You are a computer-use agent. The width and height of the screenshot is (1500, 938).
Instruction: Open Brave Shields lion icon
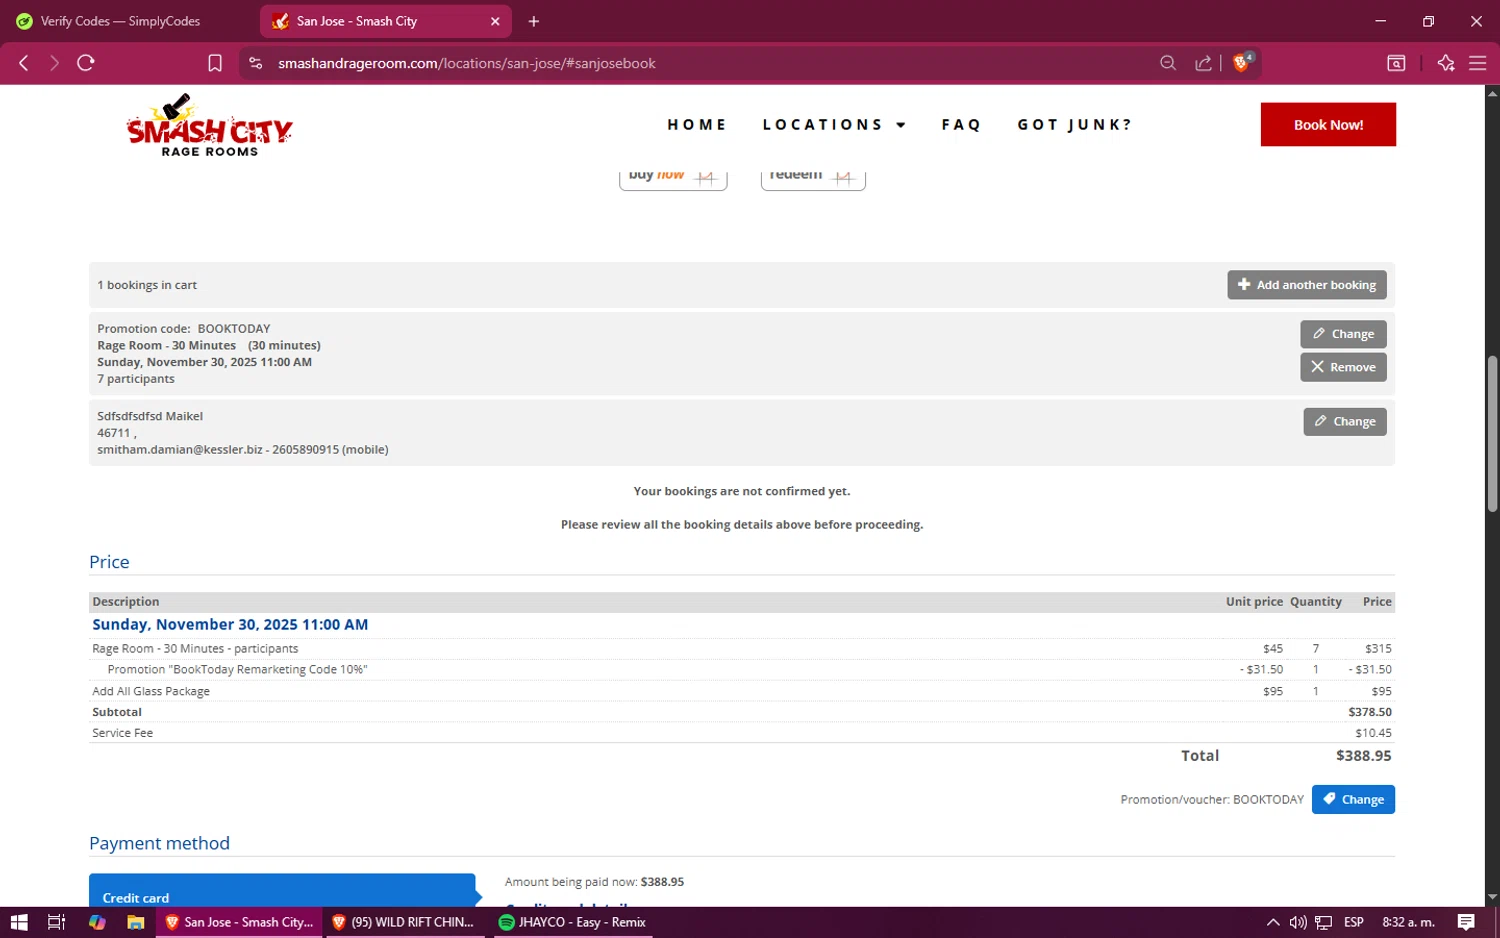[1242, 63]
